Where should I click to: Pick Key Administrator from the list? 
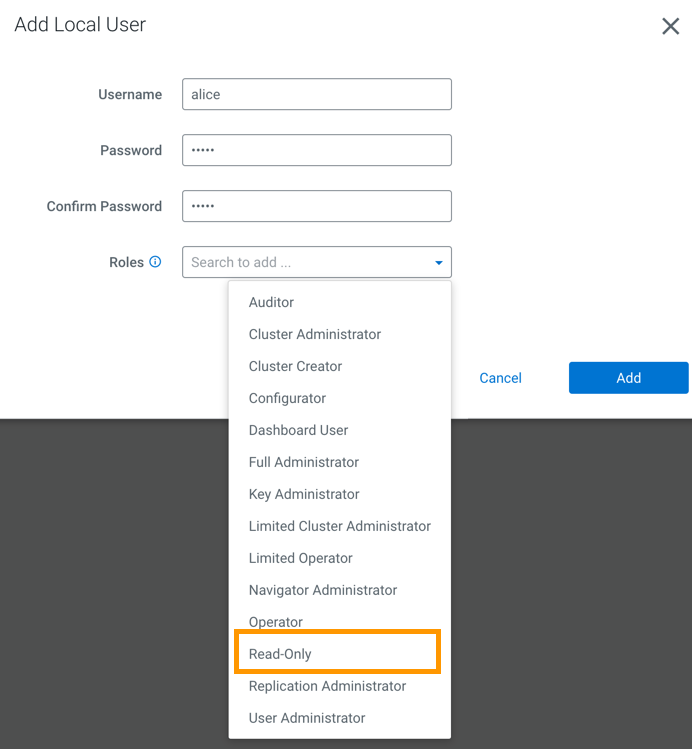click(304, 494)
